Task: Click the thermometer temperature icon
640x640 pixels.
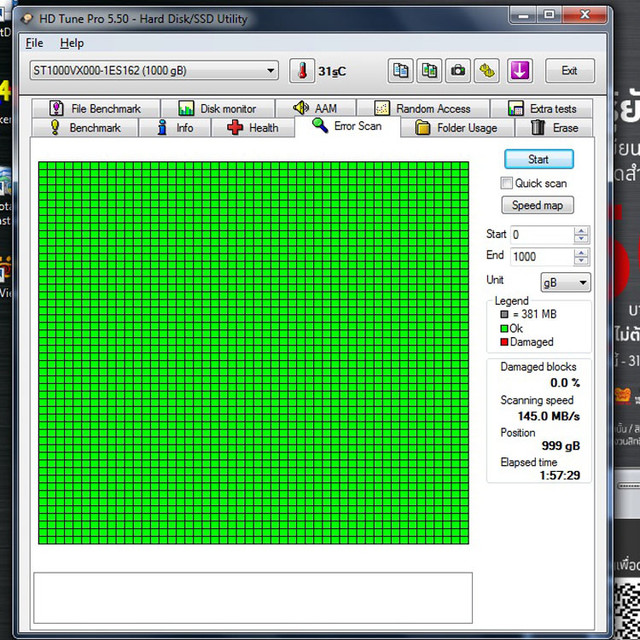Action: tap(302, 71)
